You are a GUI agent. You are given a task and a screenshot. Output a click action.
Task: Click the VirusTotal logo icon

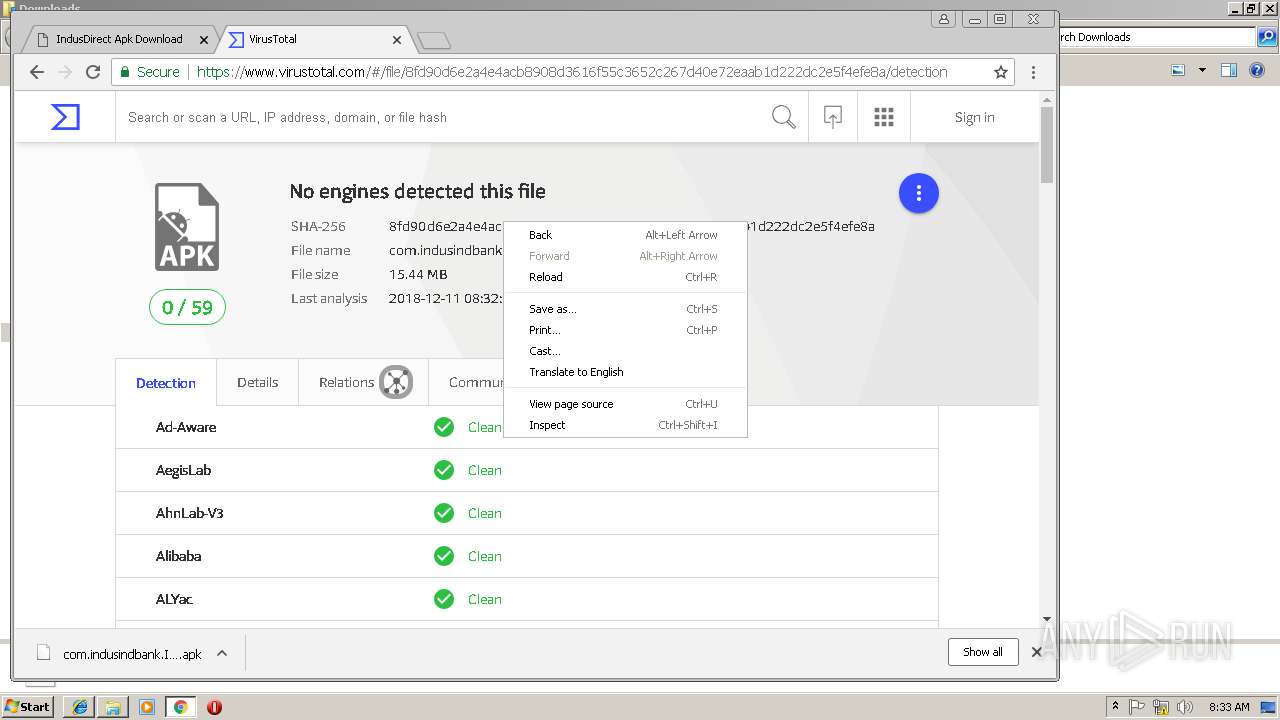[65, 117]
